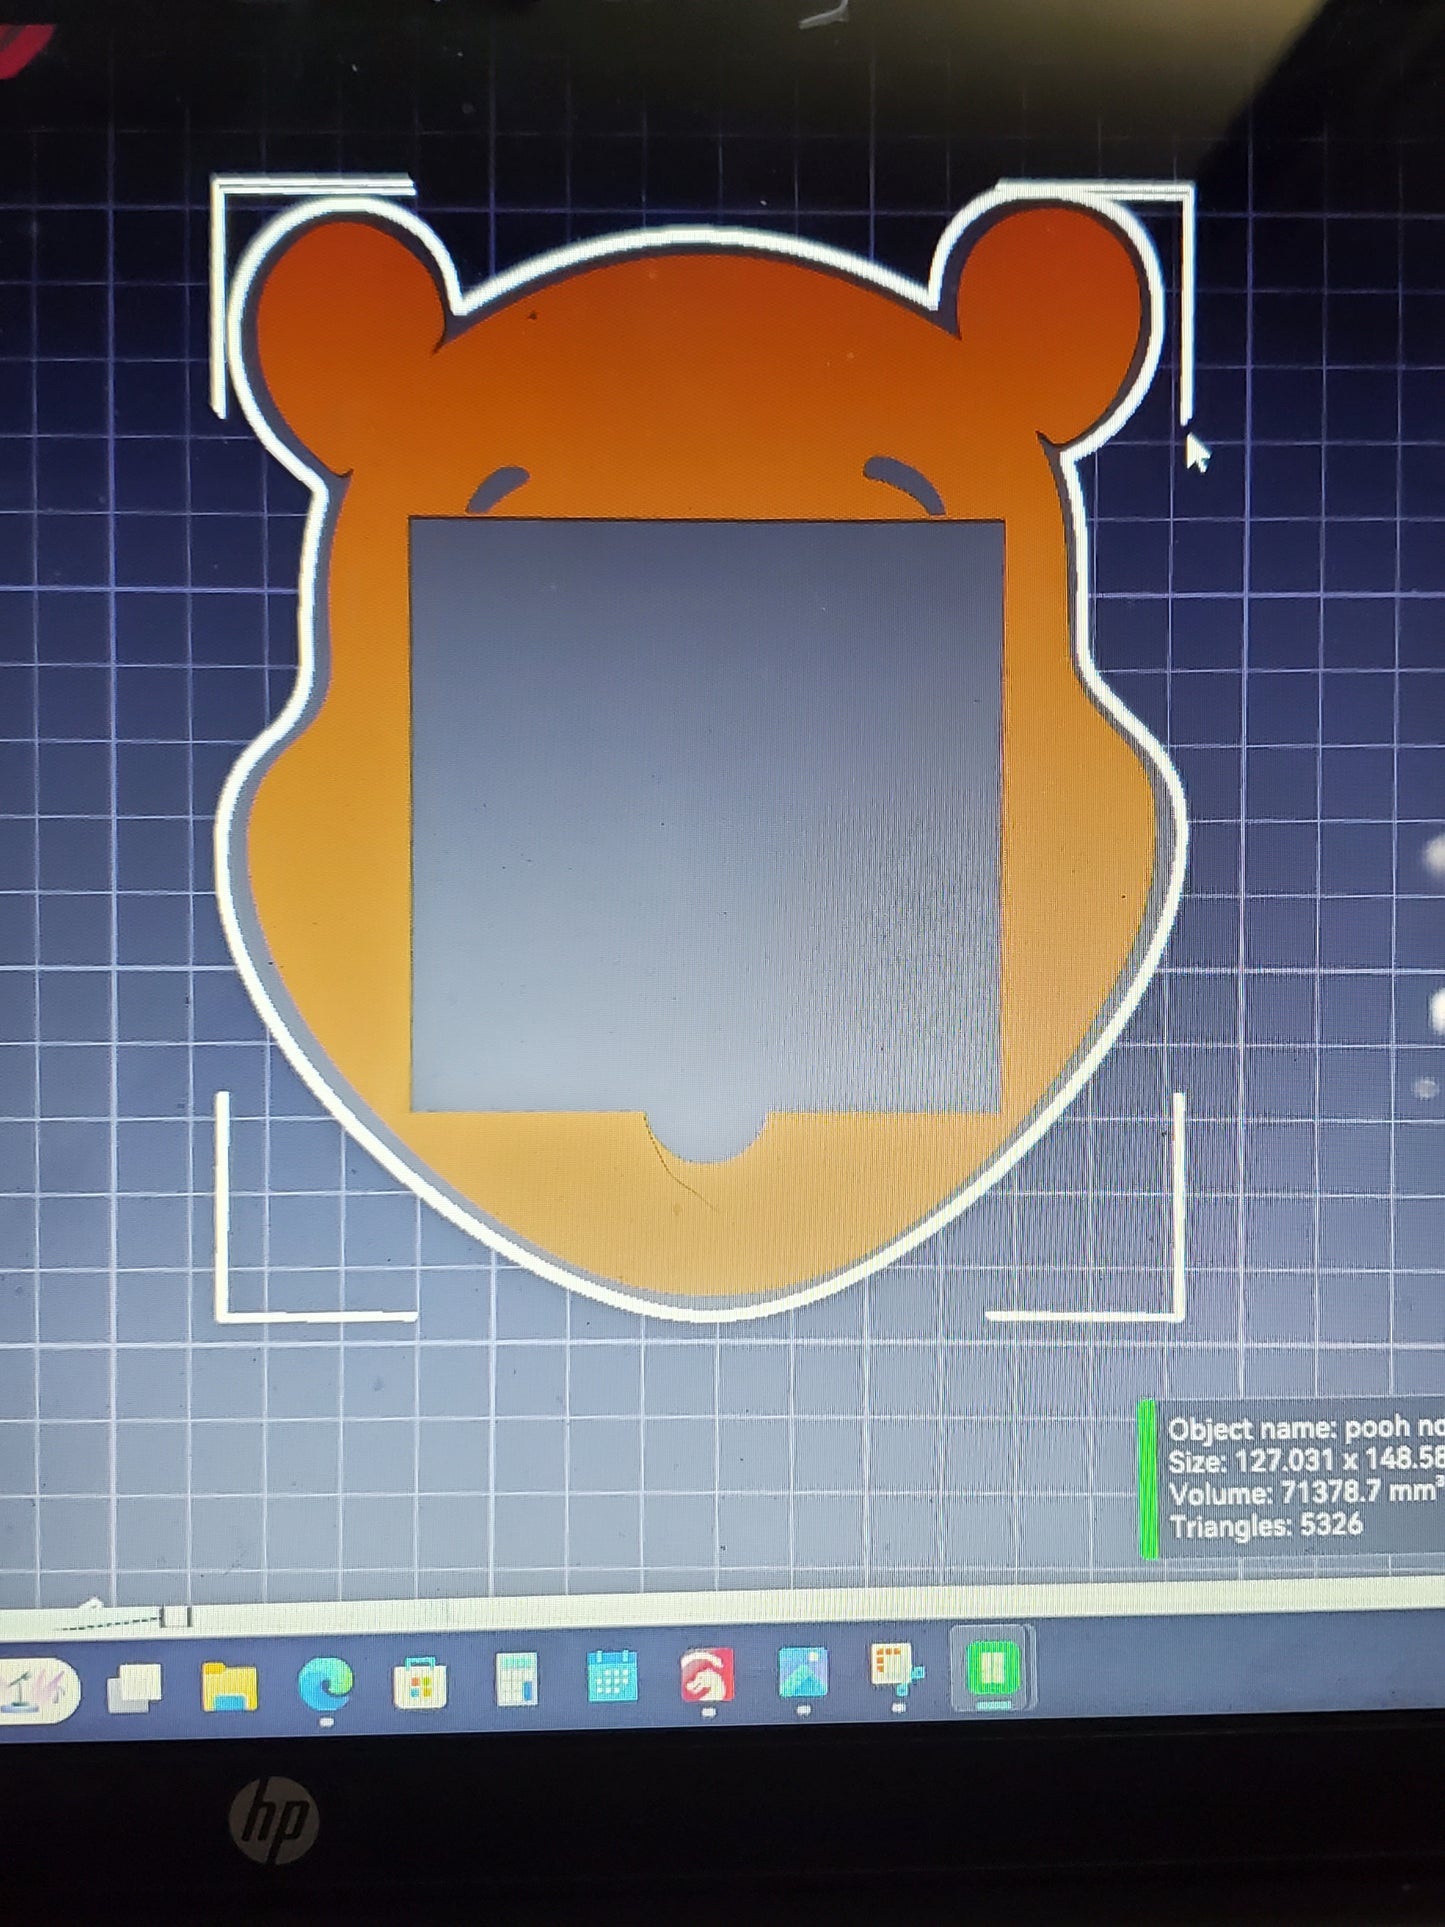Click the 'Volume: 71378.7 mm³' text

(1305, 1492)
